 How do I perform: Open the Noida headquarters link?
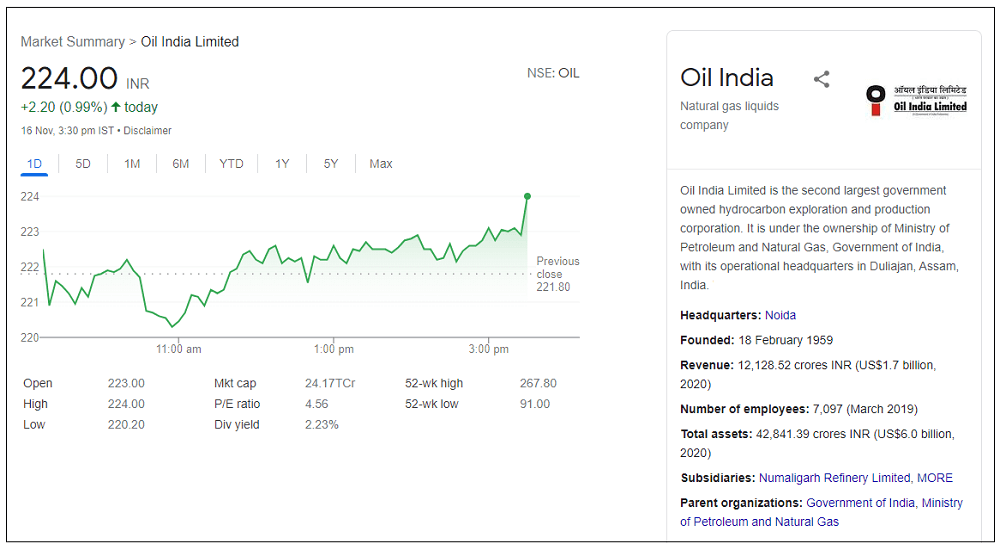click(x=780, y=315)
